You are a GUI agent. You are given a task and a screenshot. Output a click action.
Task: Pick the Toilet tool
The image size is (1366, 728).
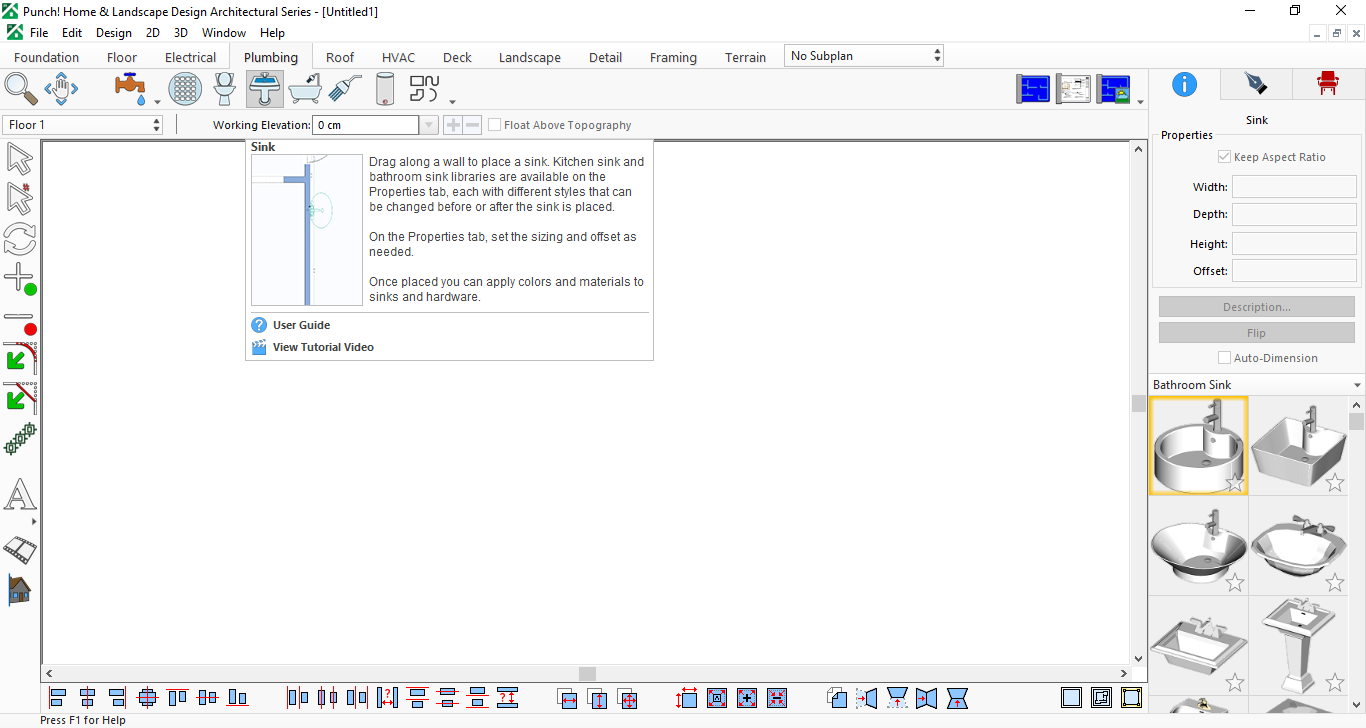tap(225, 88)
